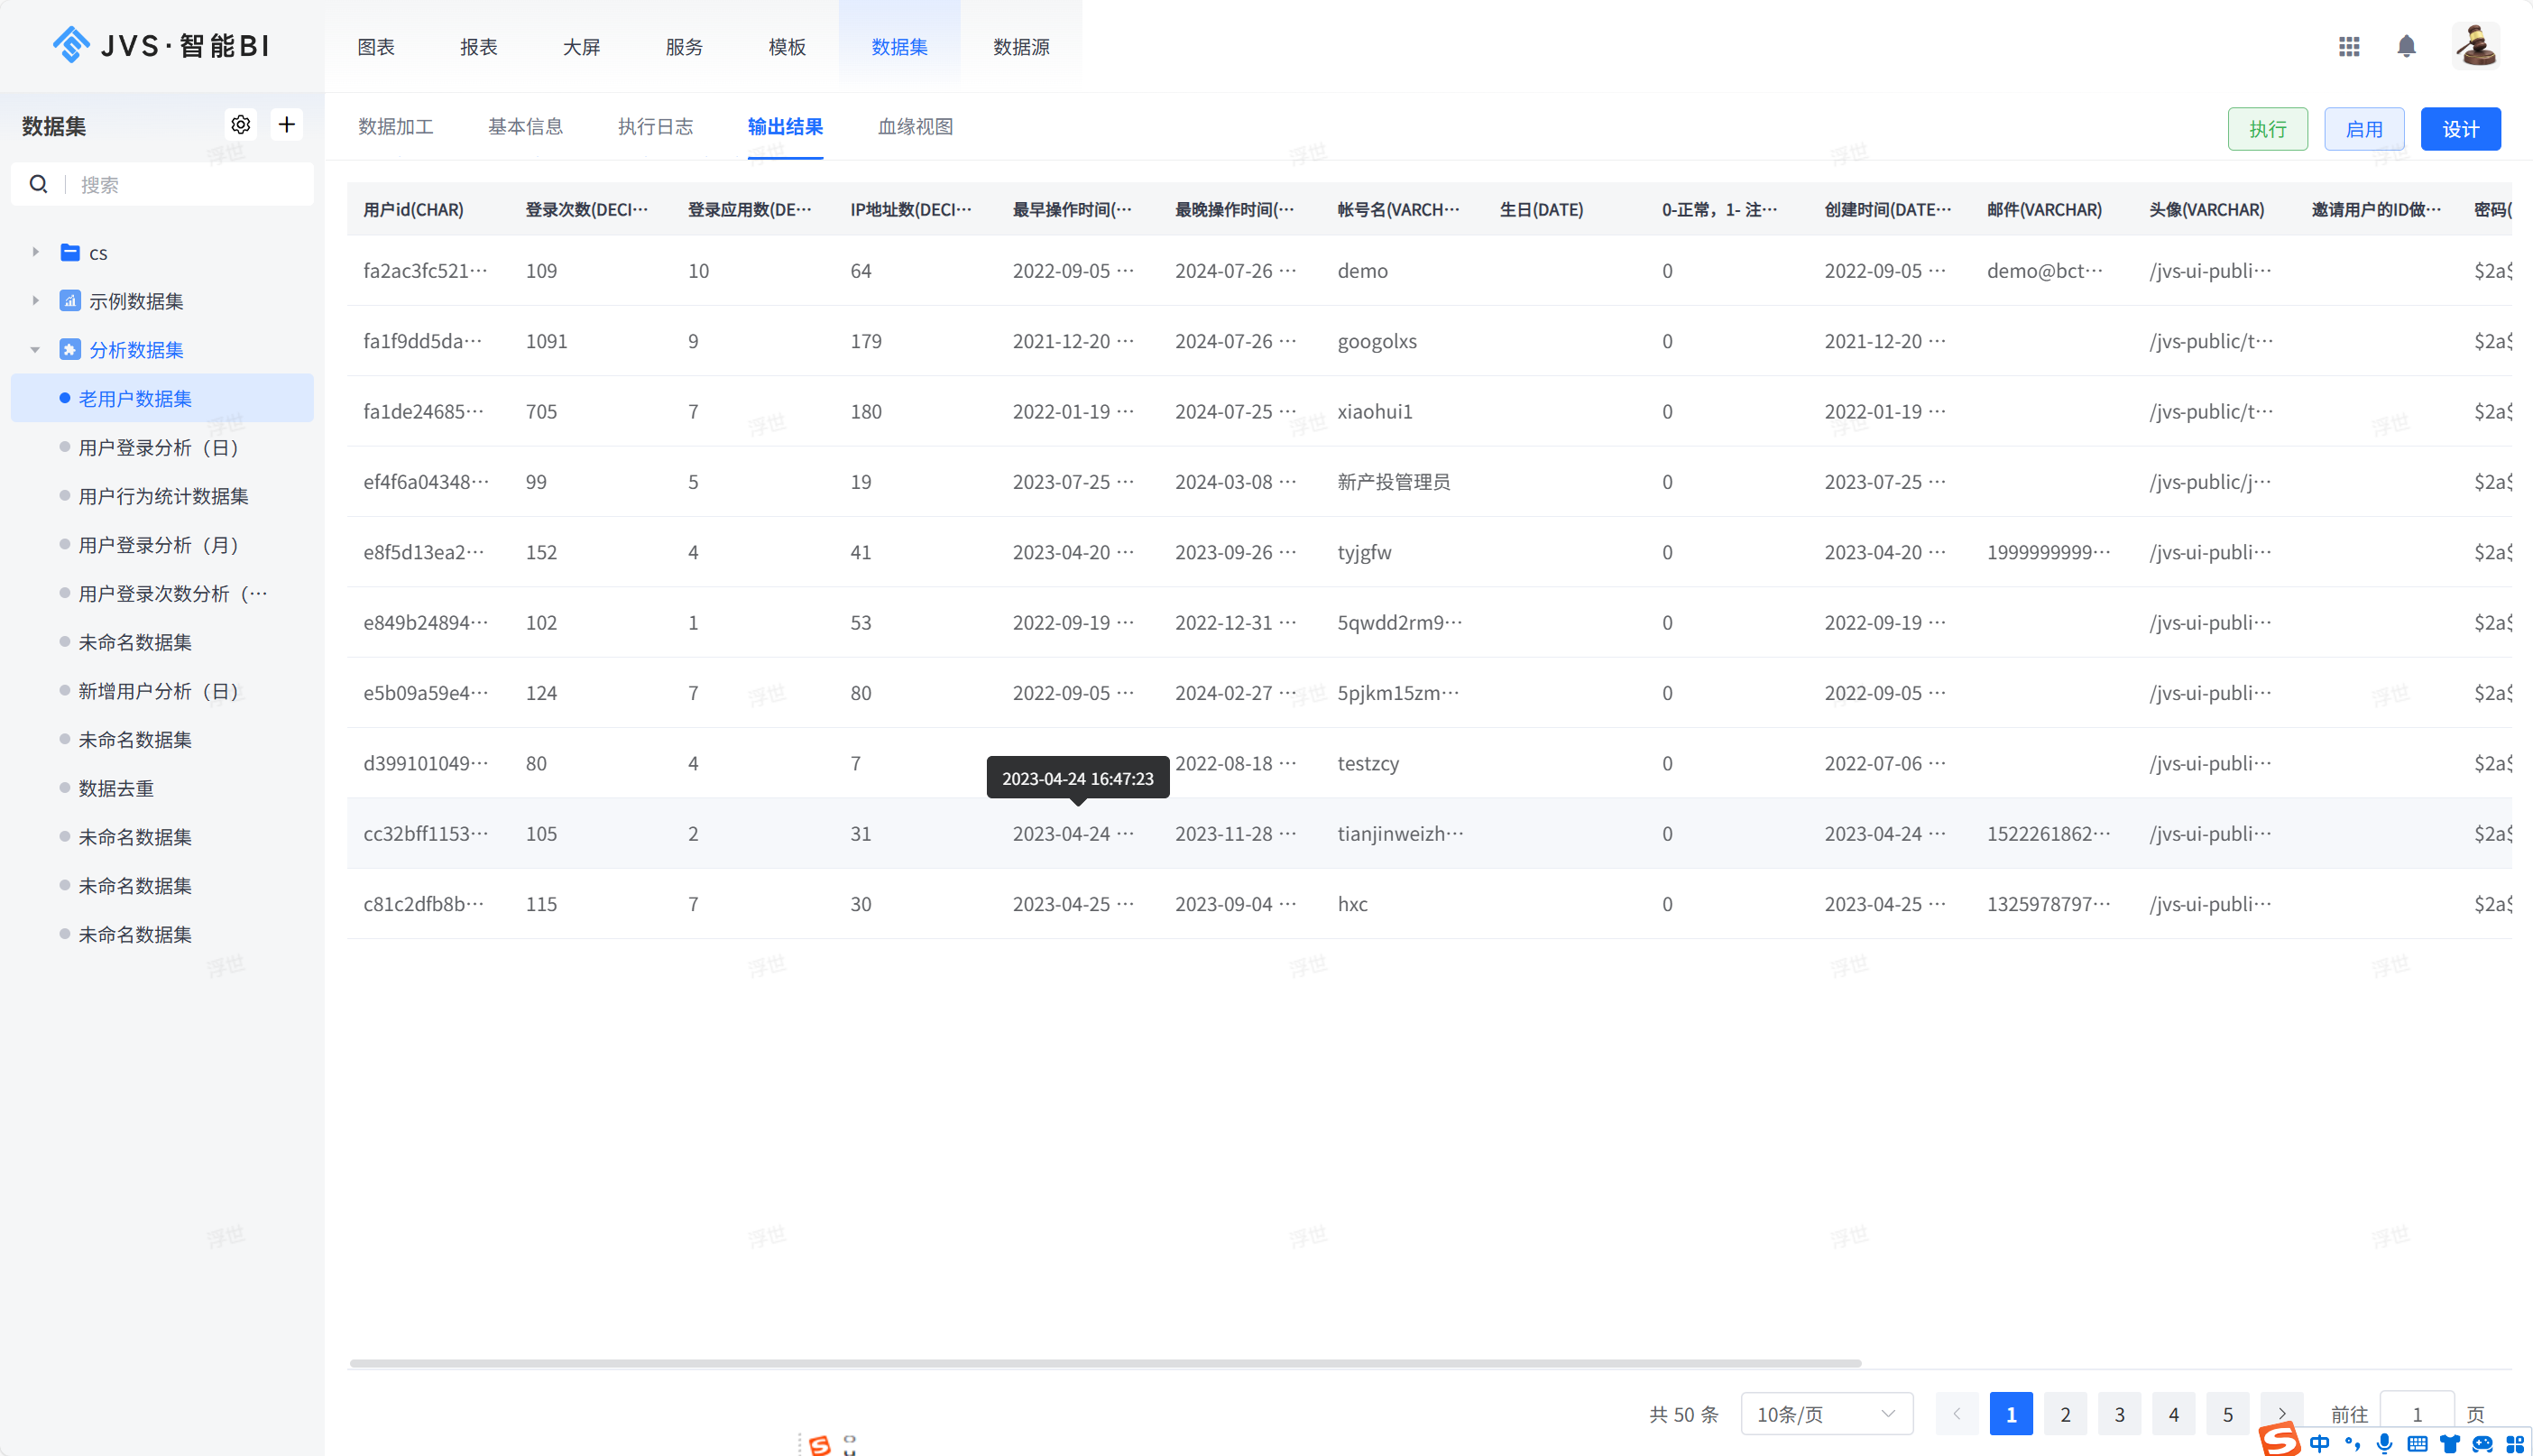Viewport: 2533px width, 1456px height.
Task: Collapse the 分析数据集 tree node
Action: 35,350
